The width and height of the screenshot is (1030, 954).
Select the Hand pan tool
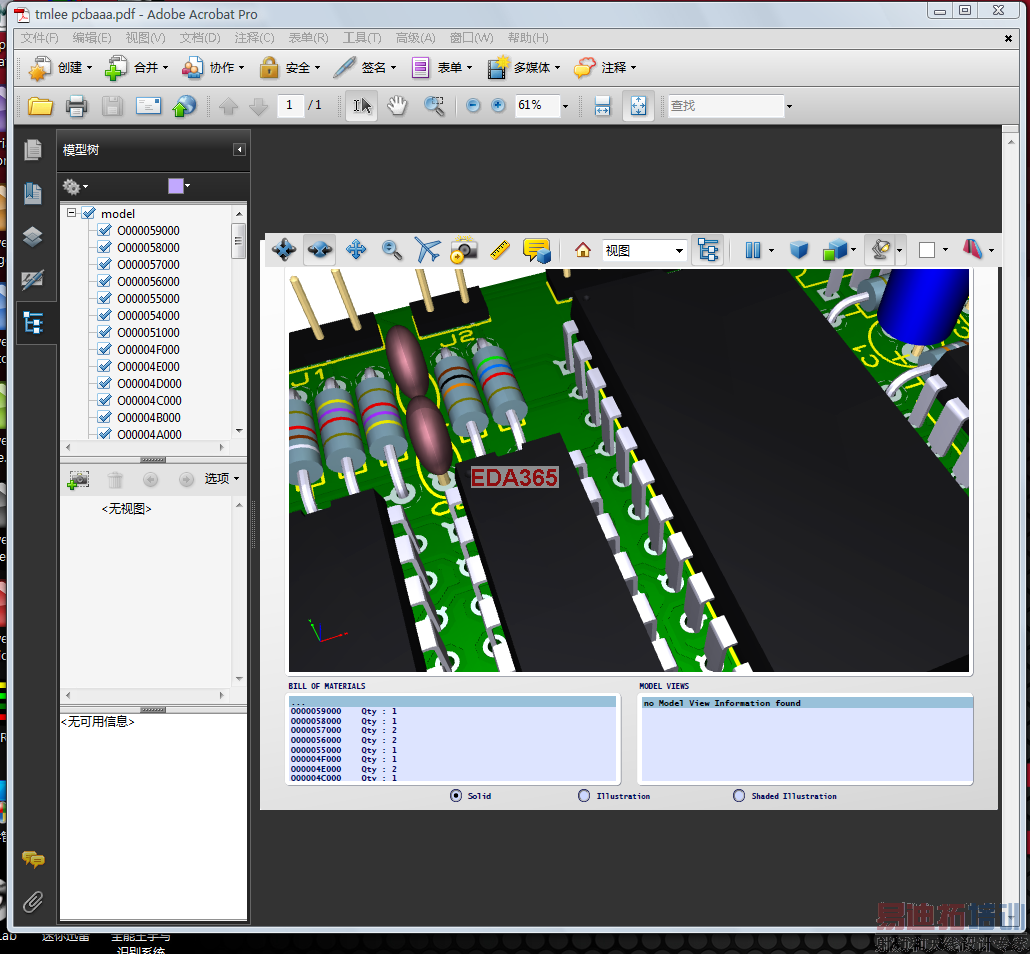(x=398, y=106)
